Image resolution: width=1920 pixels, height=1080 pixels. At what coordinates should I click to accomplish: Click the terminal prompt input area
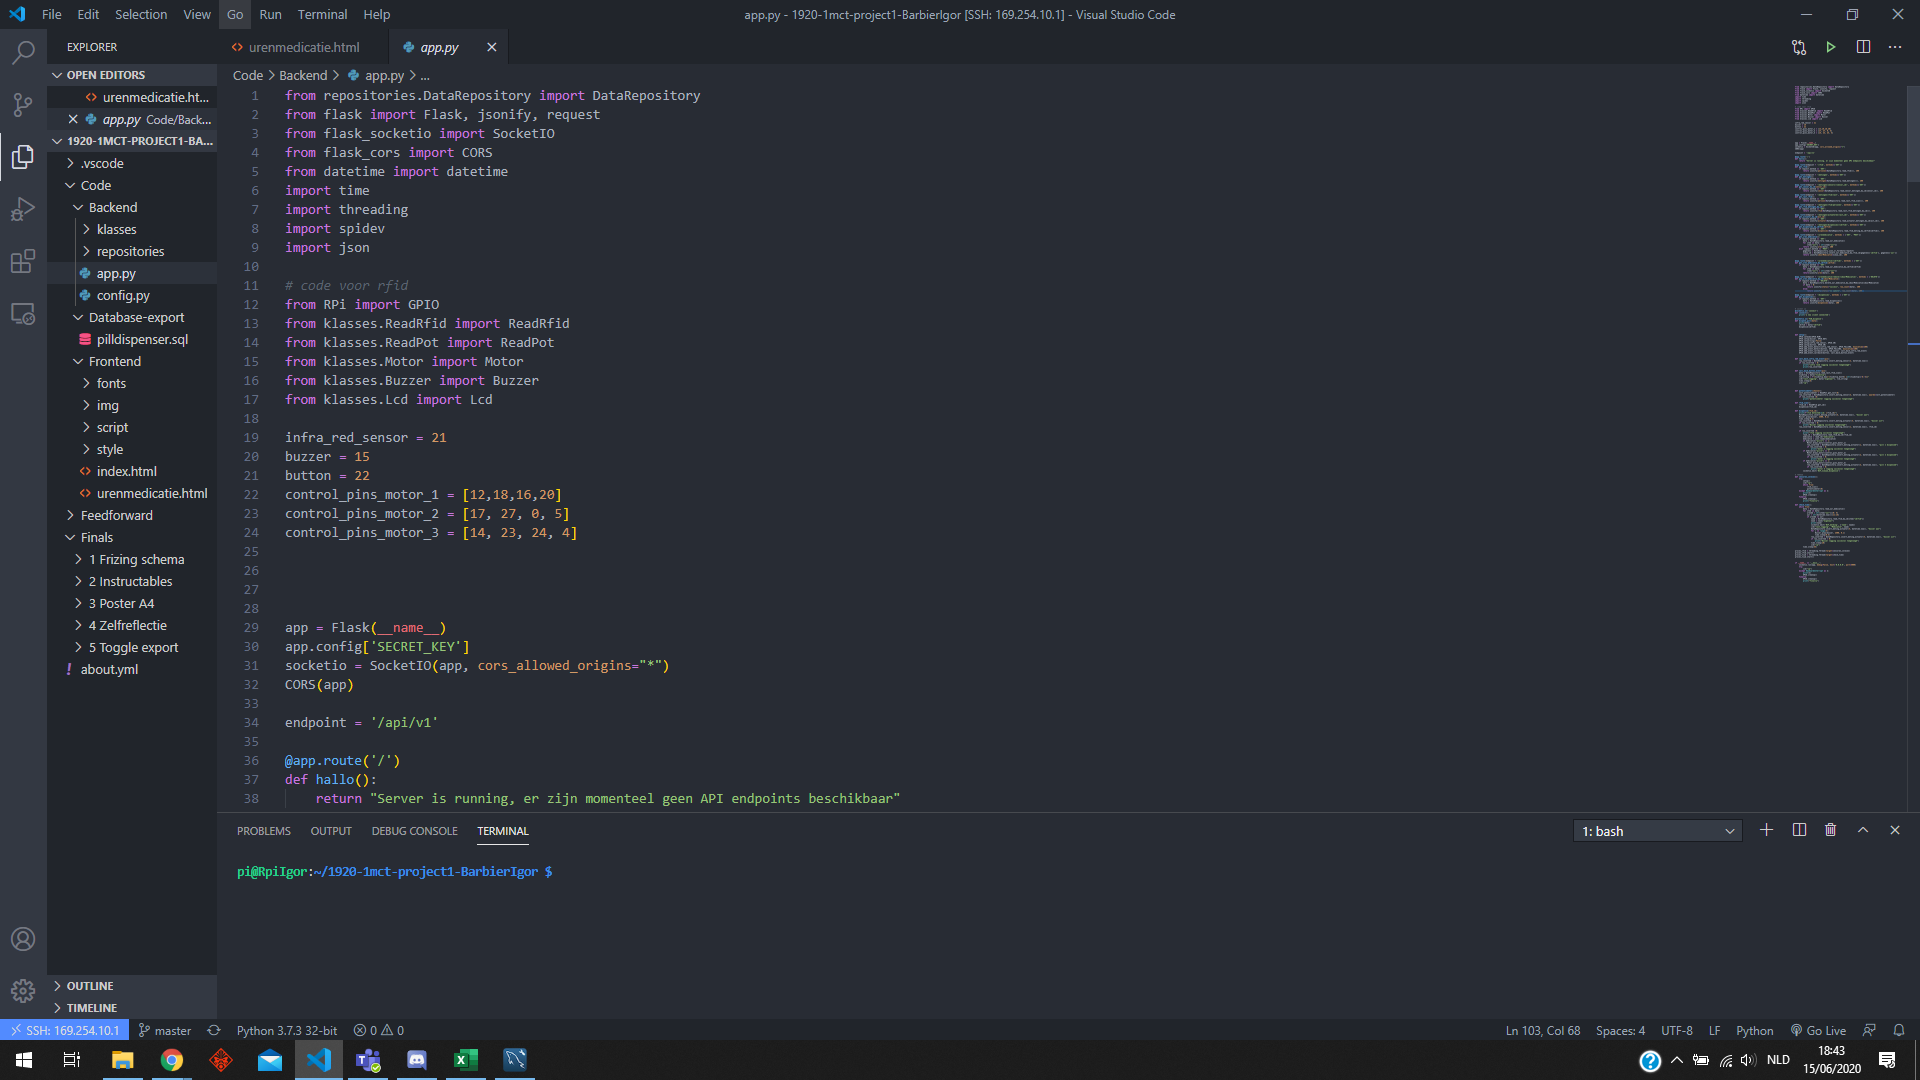click(1060, 871)
